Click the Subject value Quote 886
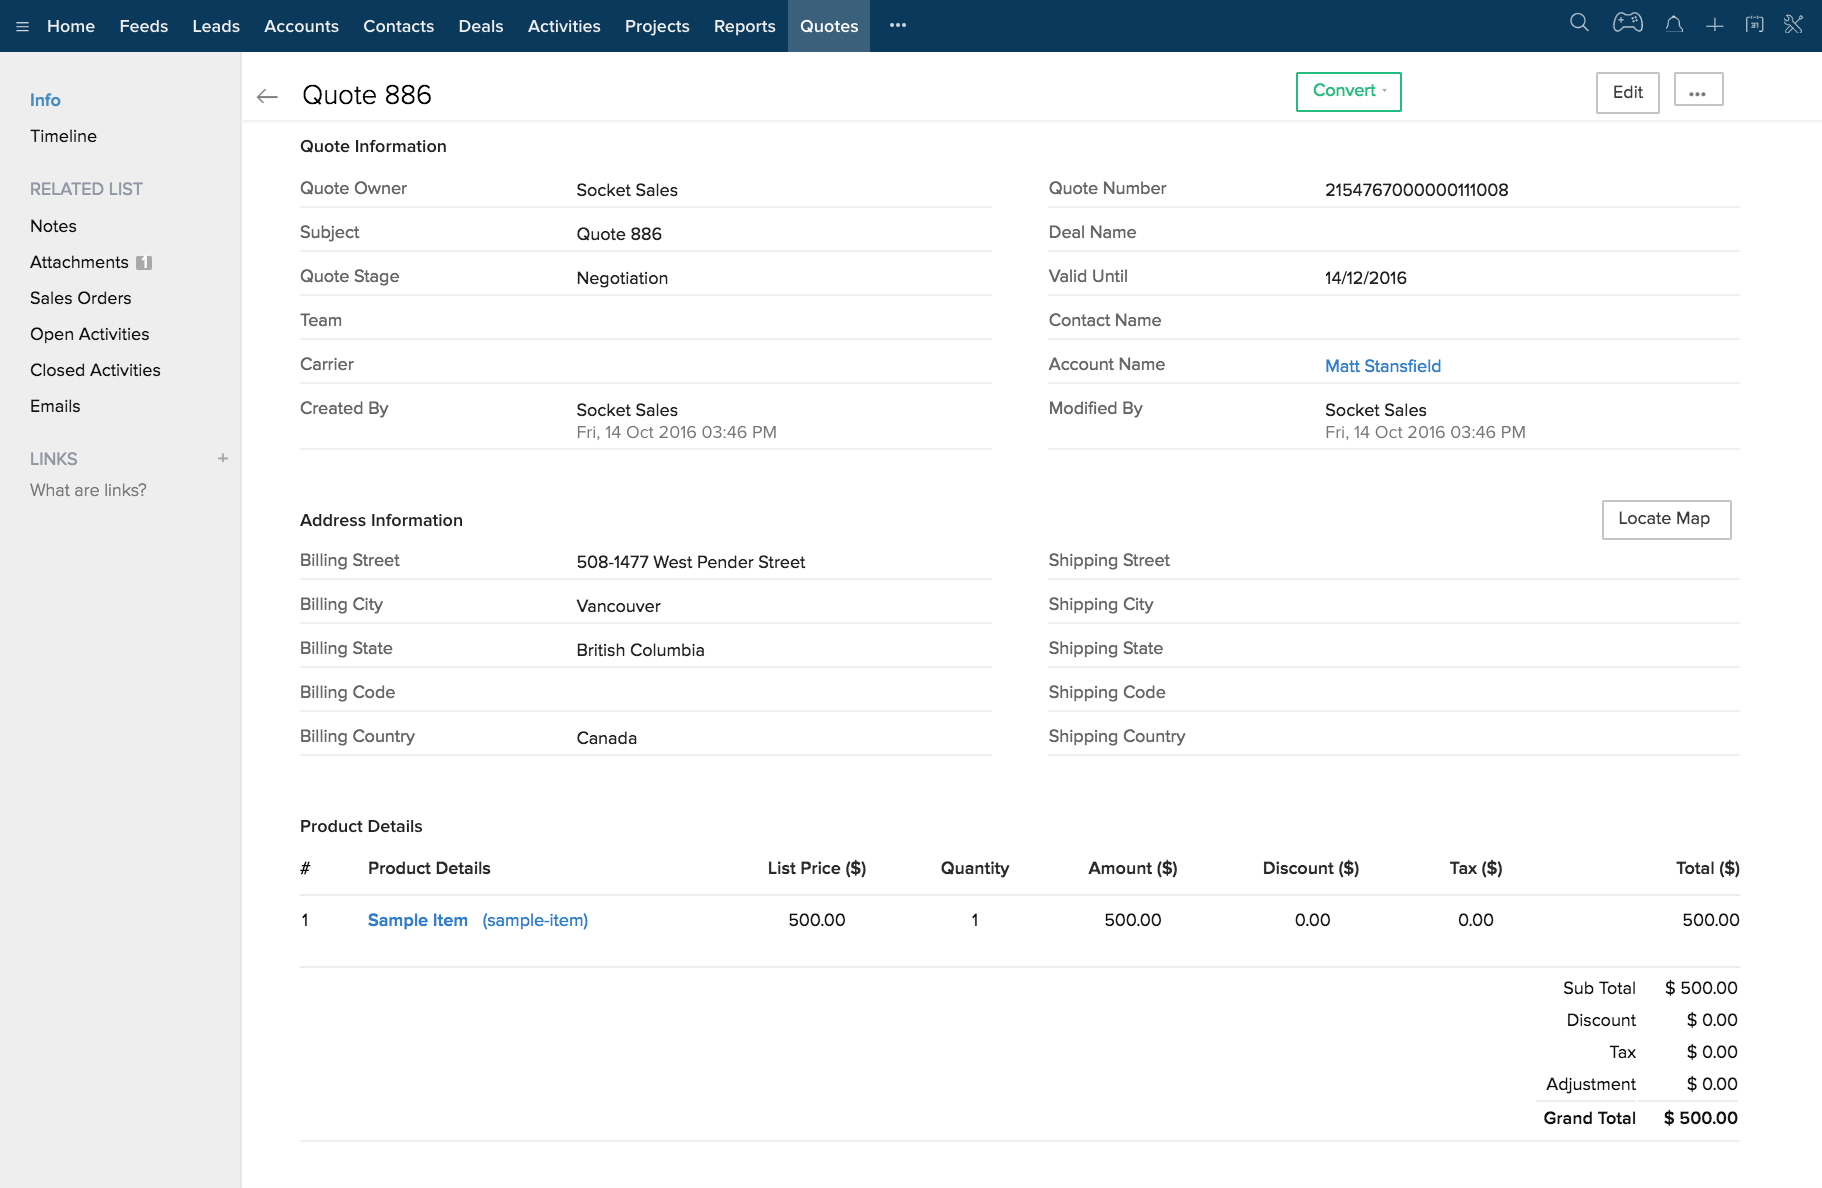 pyautogui.click(x=619, y=234)
